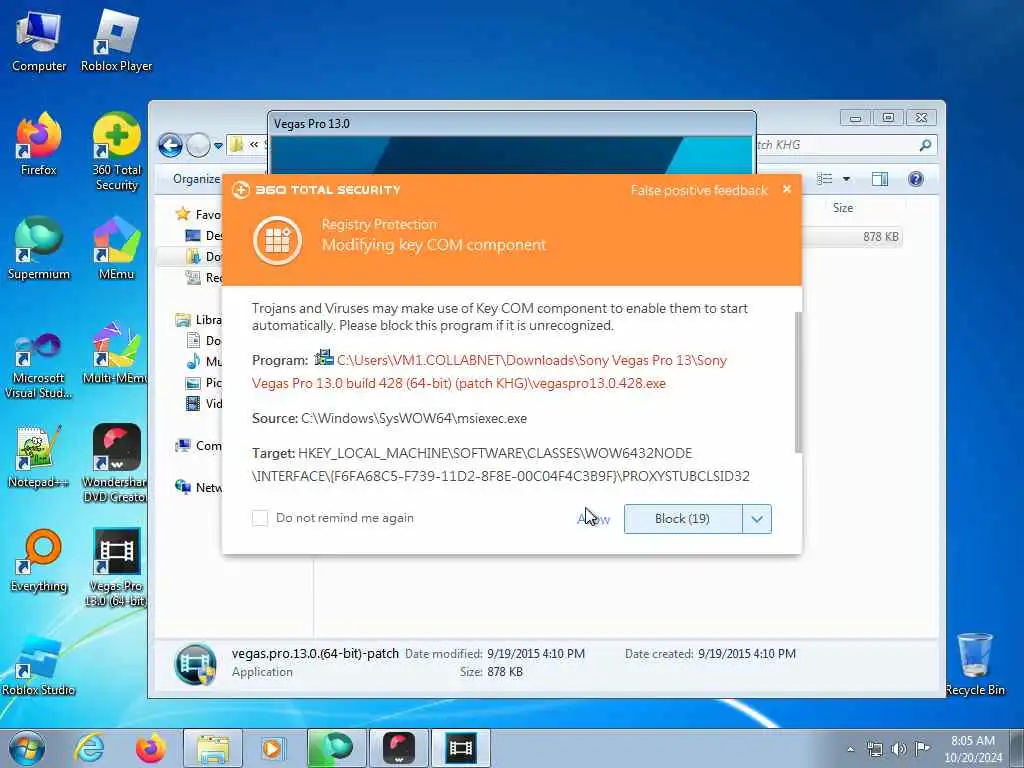Allow the registry modification

pyautogui.click(x=593, y=519)
